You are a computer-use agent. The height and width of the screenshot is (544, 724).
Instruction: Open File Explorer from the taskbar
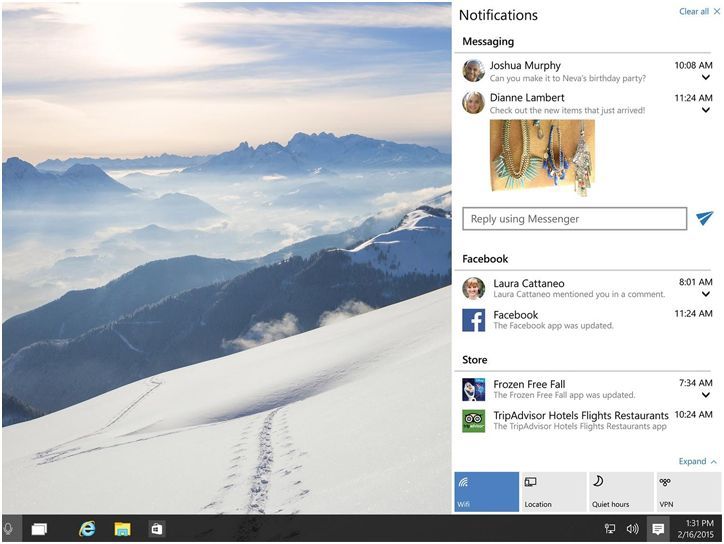[122, 529]
